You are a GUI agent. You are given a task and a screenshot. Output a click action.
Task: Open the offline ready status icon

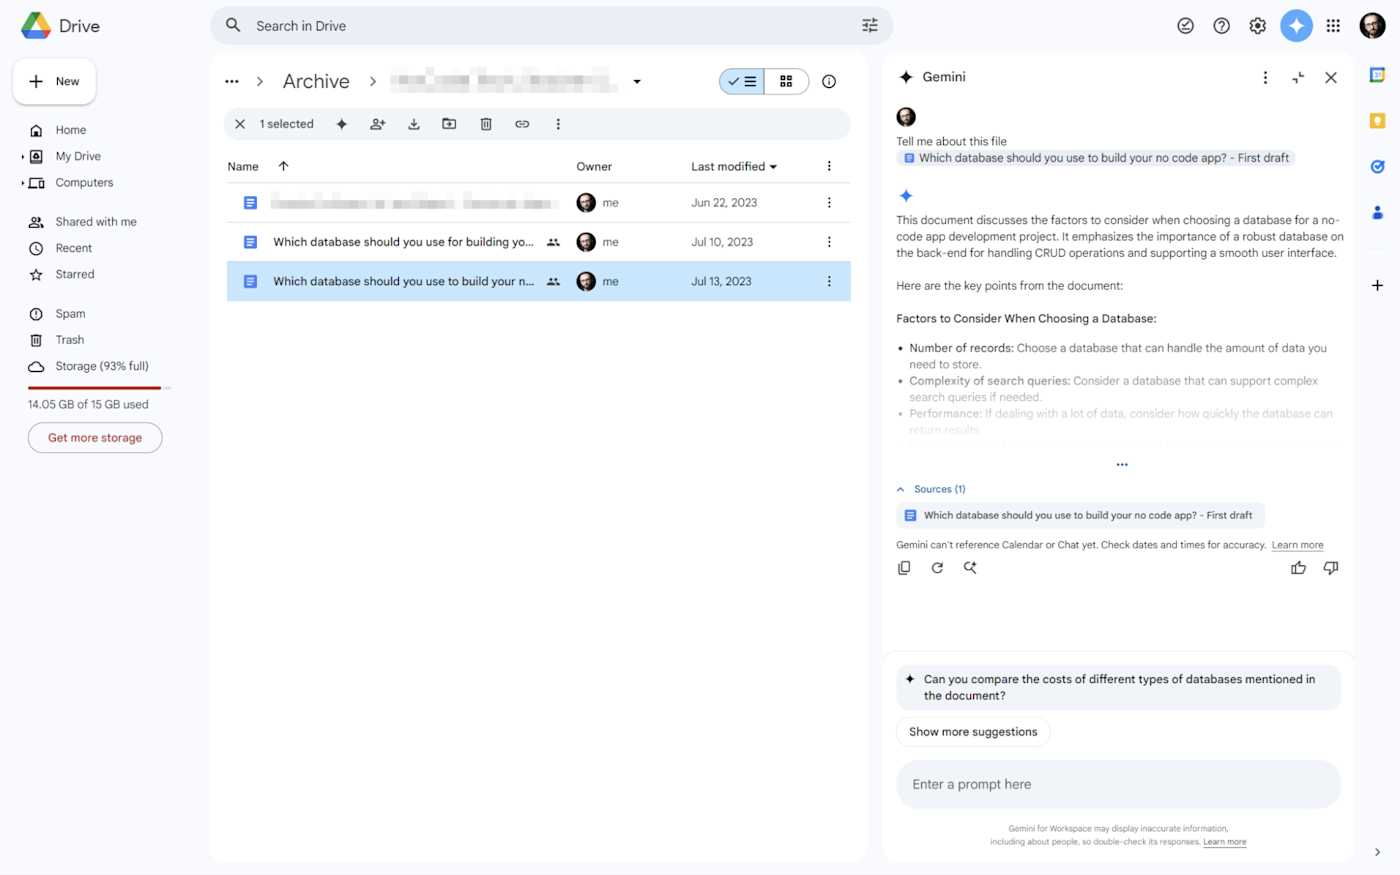point(1185,26)
